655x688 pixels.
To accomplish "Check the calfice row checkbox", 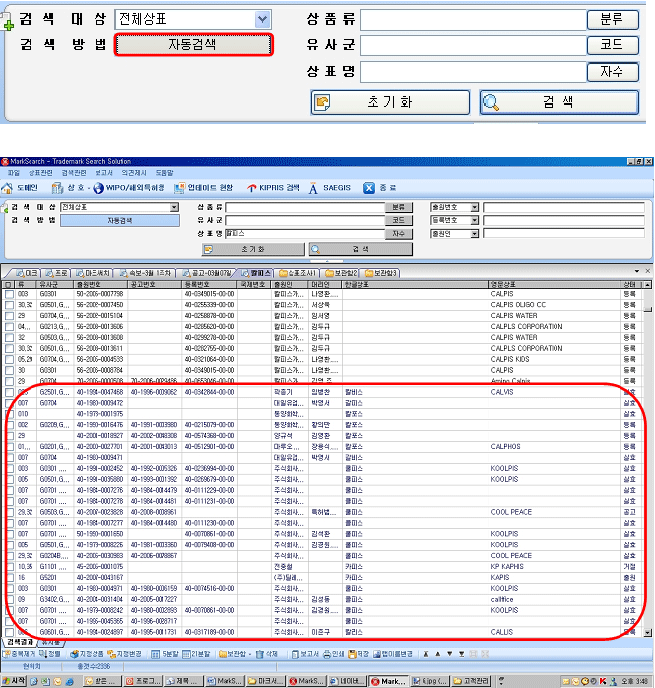I will tap(9, 599).
